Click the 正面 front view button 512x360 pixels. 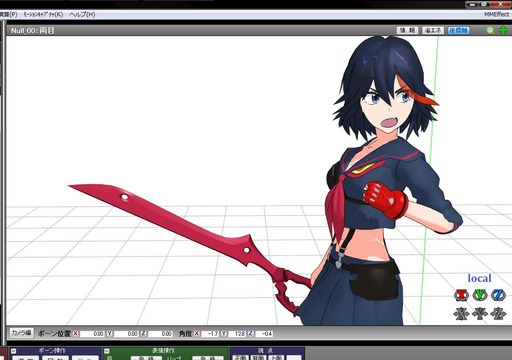[240, 358]
